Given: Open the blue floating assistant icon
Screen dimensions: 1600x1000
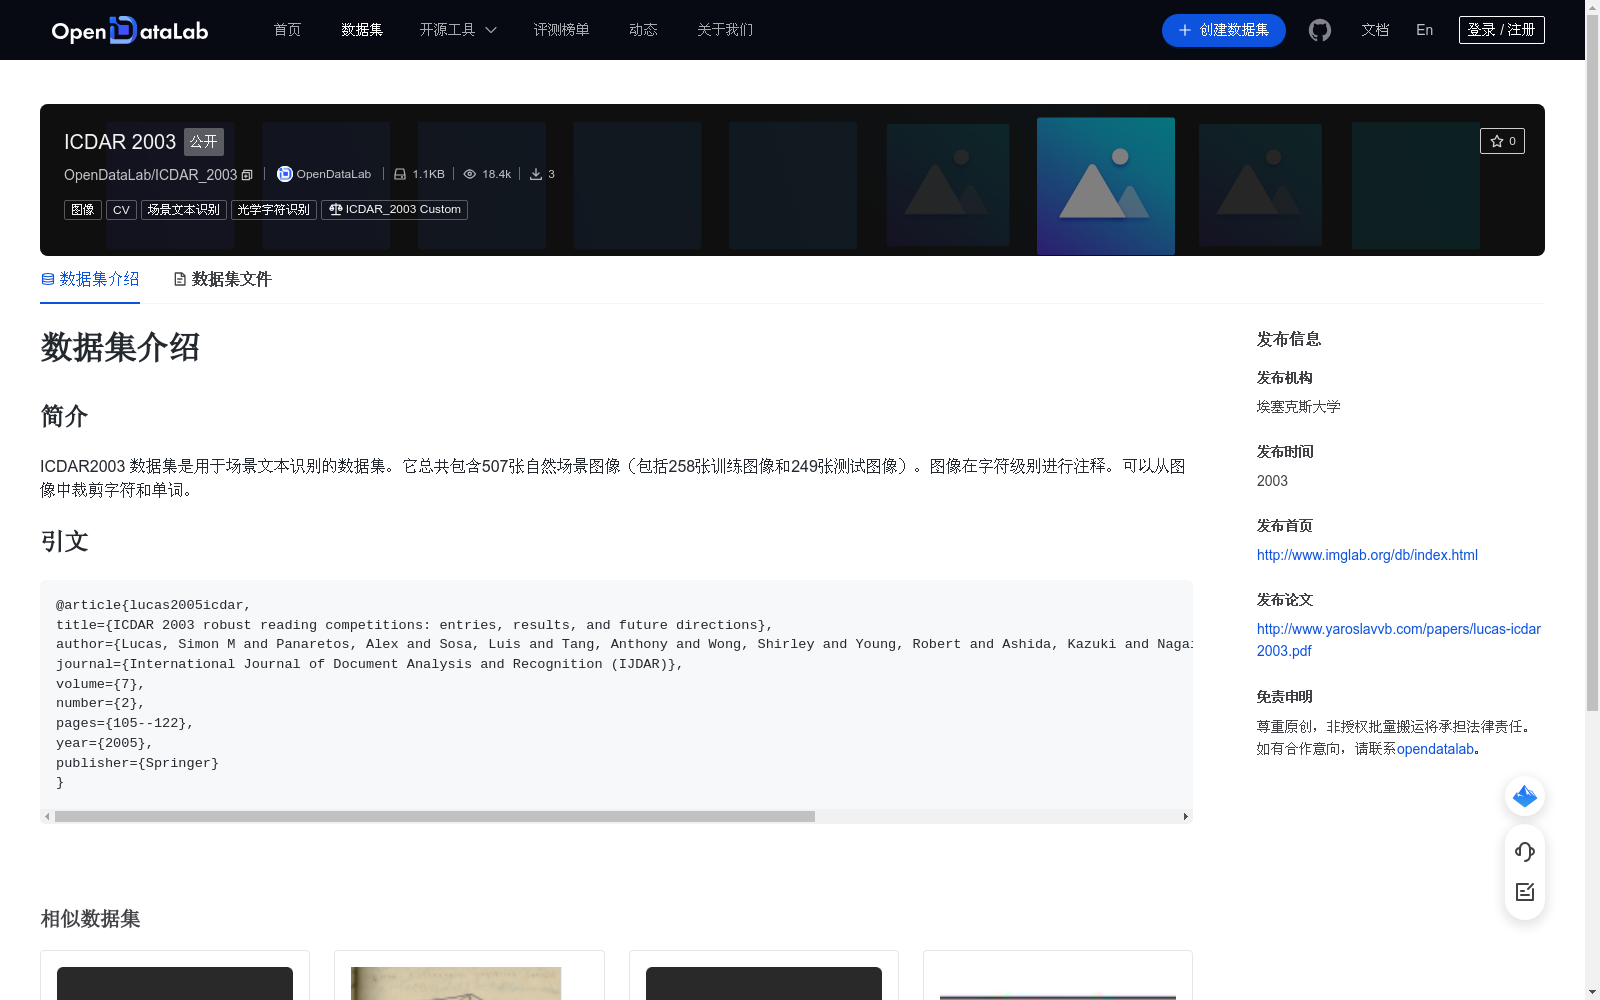Looking at the screenshot, I should tap(1525, 796).
